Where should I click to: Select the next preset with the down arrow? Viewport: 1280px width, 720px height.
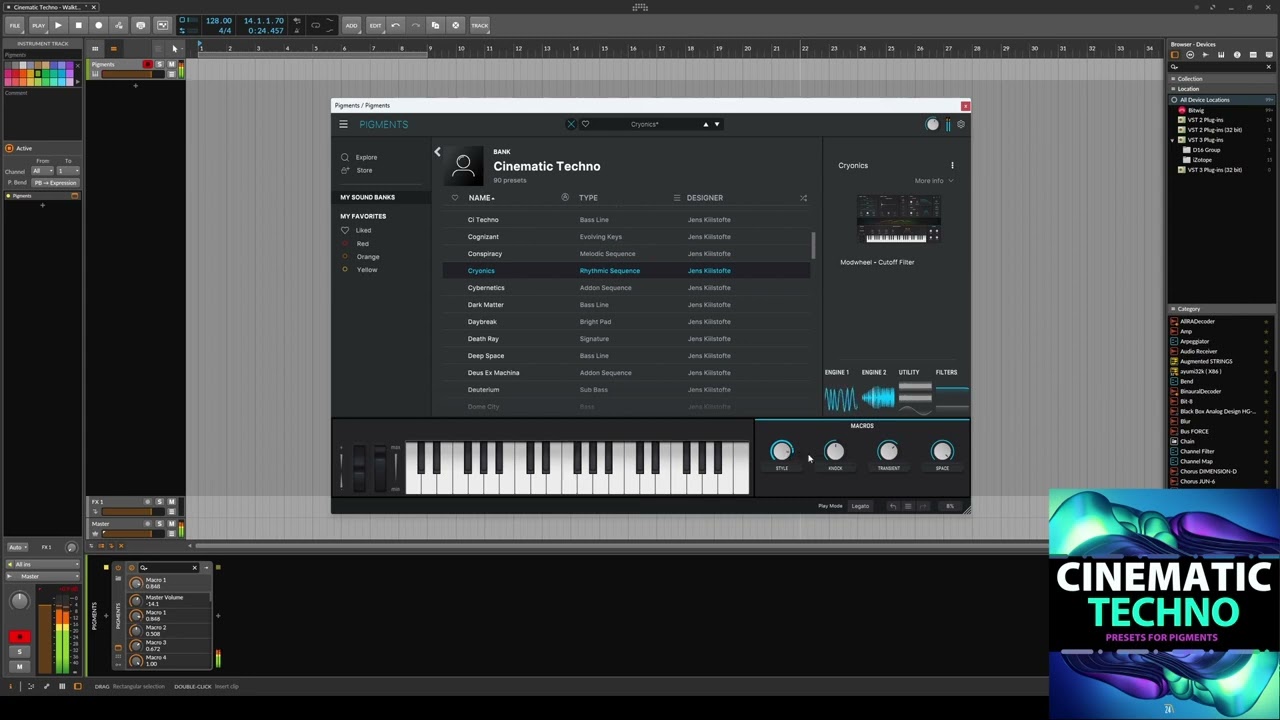coord(717,124)
